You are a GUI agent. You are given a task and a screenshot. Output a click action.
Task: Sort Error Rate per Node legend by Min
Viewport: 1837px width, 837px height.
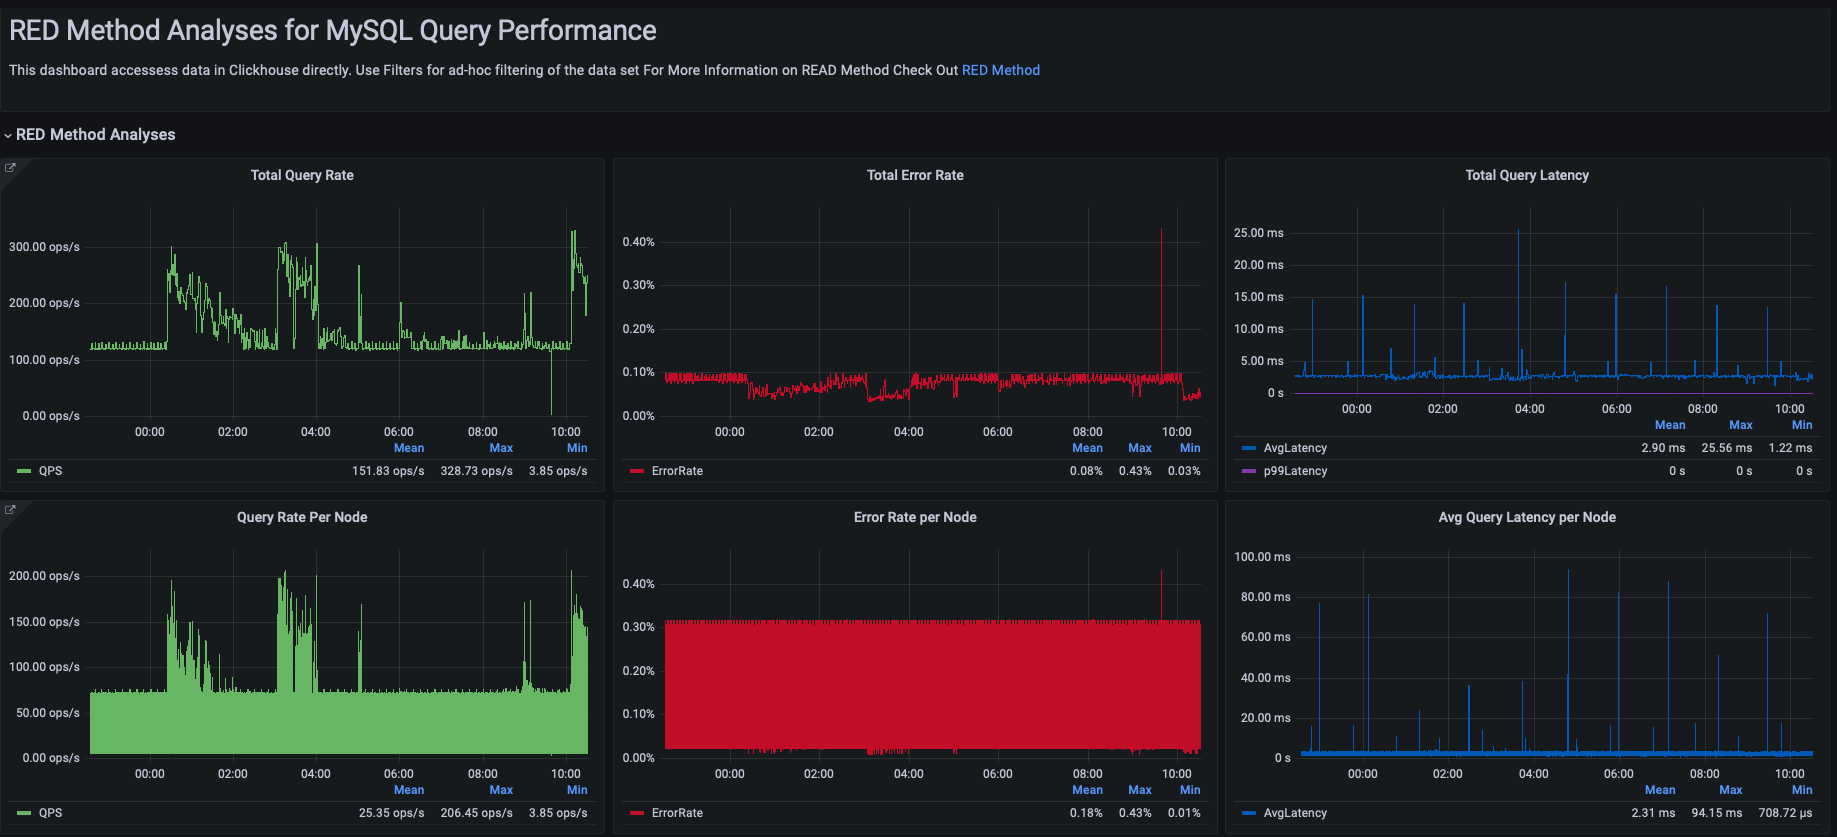pos(1190,790)
